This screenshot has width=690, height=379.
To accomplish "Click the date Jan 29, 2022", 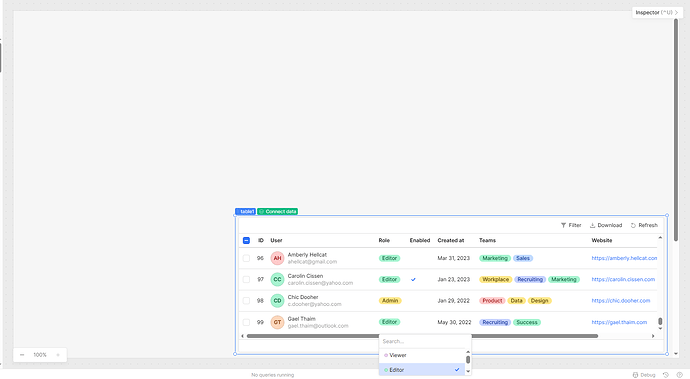I will [x=454, y=301].
